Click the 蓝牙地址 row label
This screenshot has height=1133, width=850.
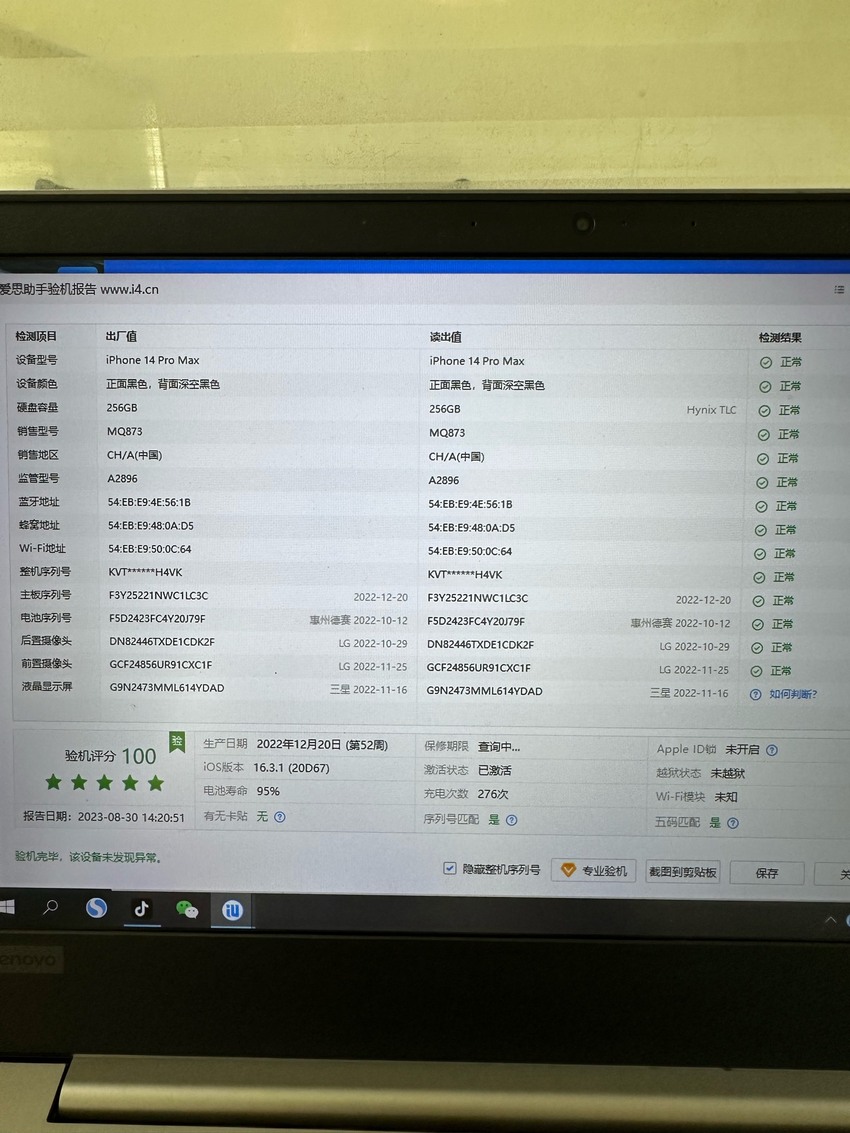point(39,501)
